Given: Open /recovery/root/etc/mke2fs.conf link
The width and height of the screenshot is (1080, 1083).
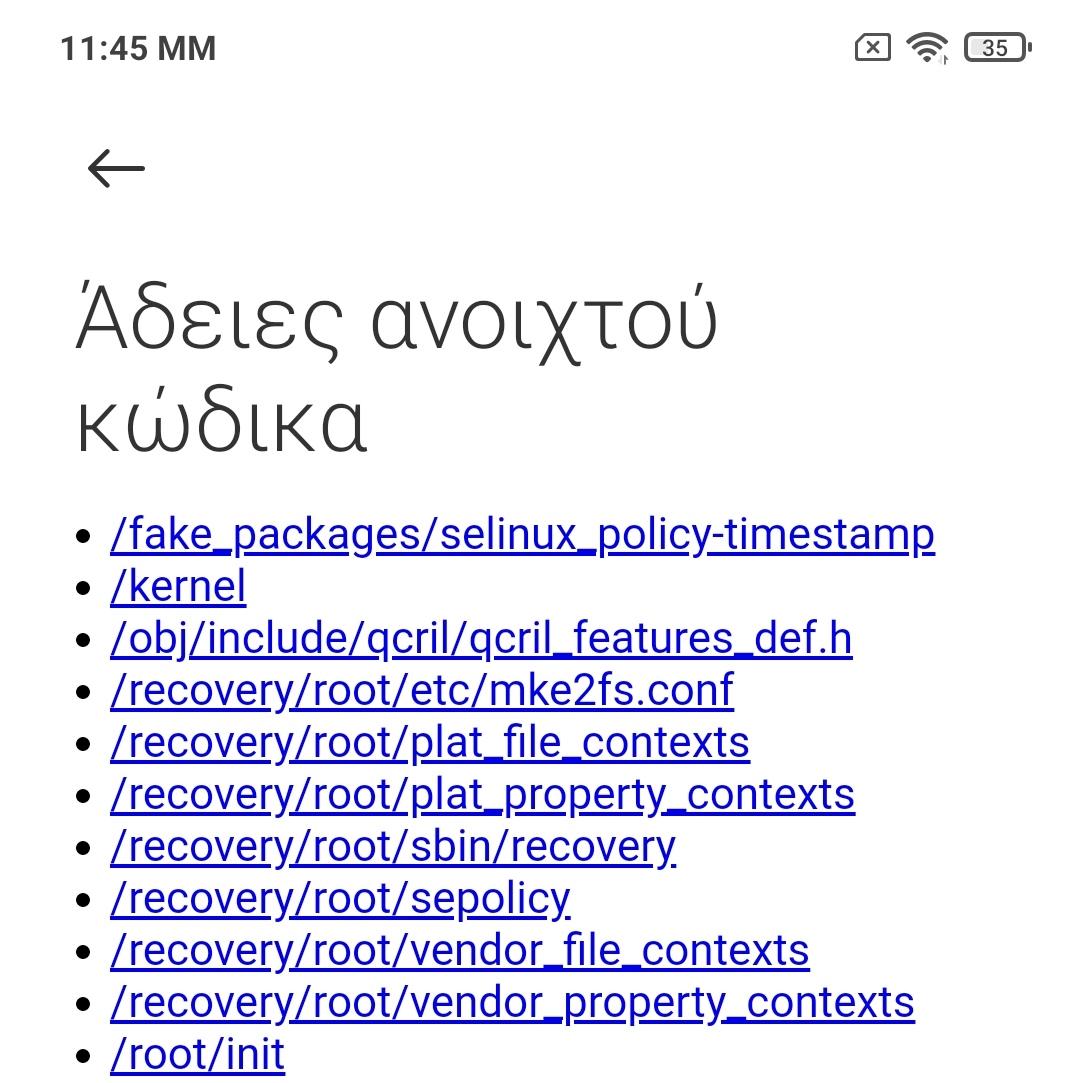Looking at the screenshot, I should pyautogui.click(x=422, y=691).
